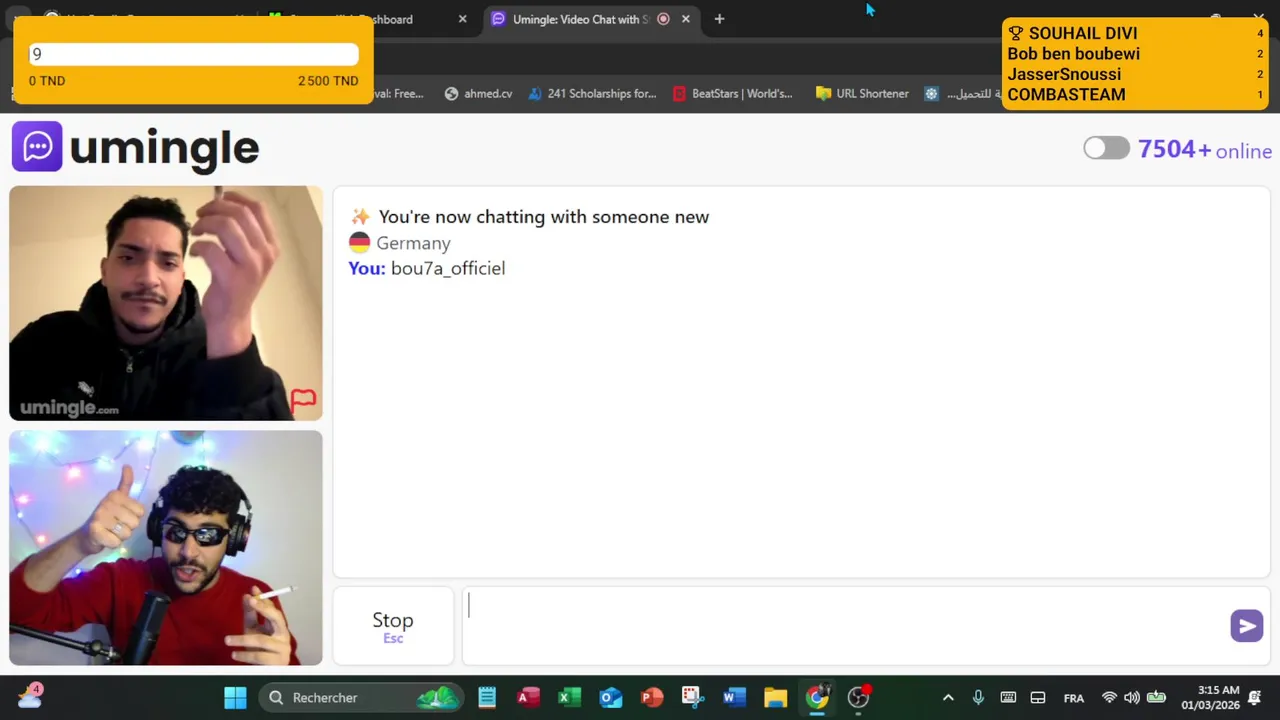The image size is (1280, 720).
Task: Open Word from the taskbar
Action: coord(734,698)
